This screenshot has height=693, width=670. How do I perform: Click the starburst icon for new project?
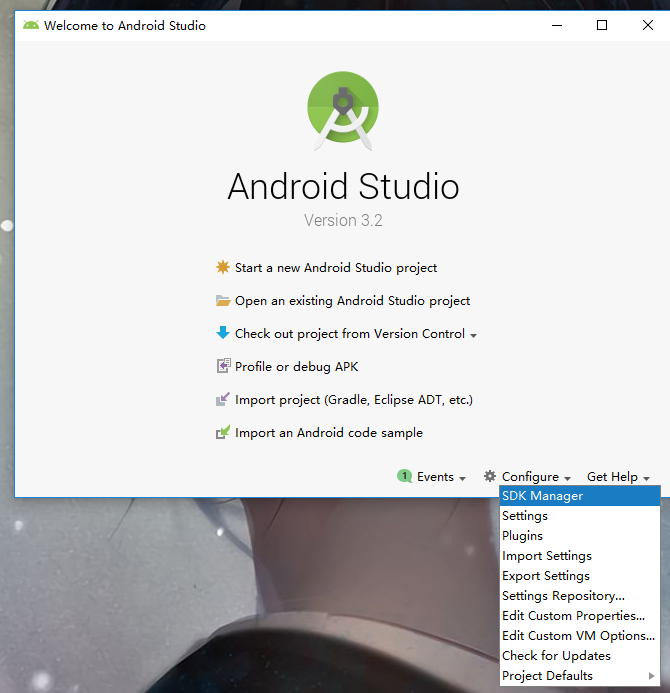[x=223, y=267]
